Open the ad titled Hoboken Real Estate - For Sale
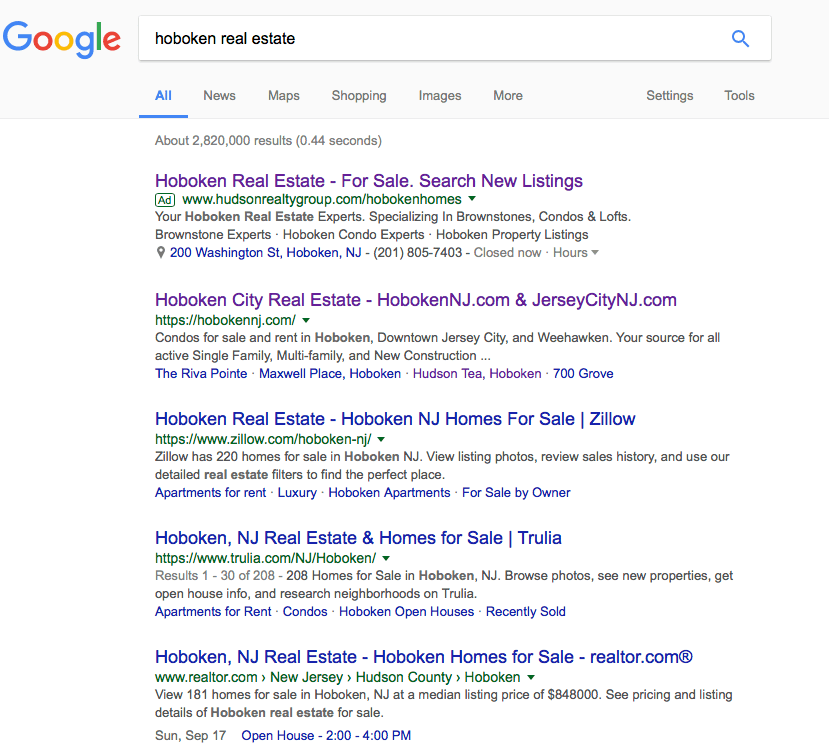Screen dimensions: 829x751 click(369, 181)
